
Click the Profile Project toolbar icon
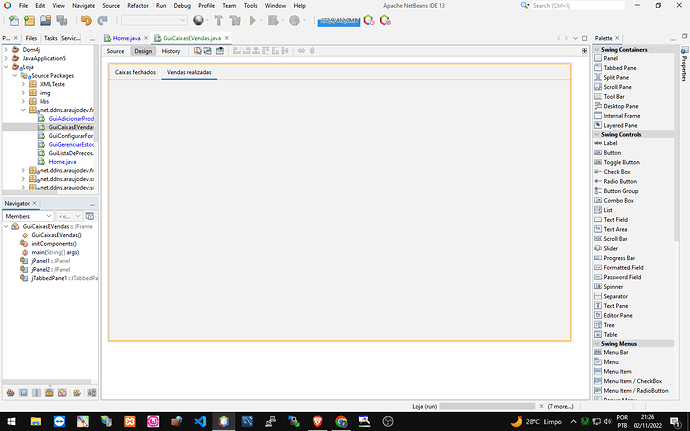tap(294, 21)
